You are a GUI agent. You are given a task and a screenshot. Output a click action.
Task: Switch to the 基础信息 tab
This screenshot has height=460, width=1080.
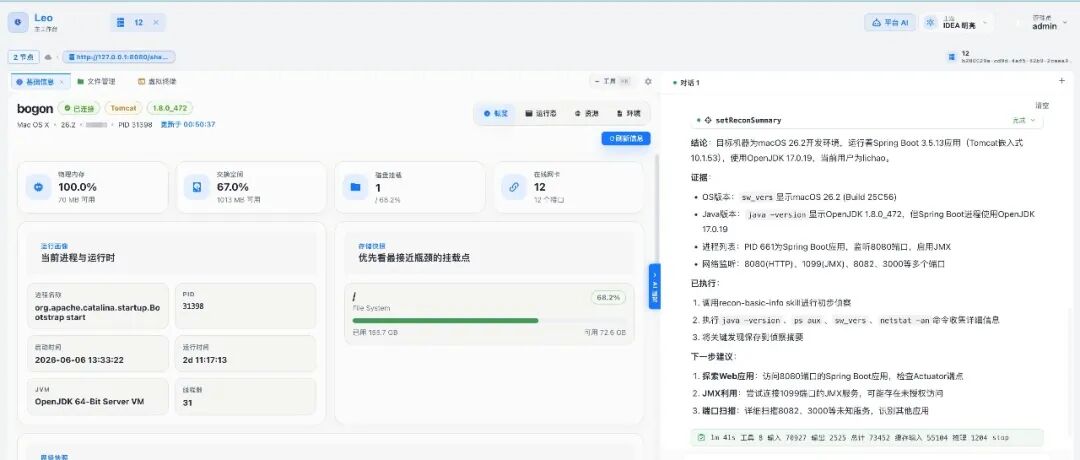[38, 81]
